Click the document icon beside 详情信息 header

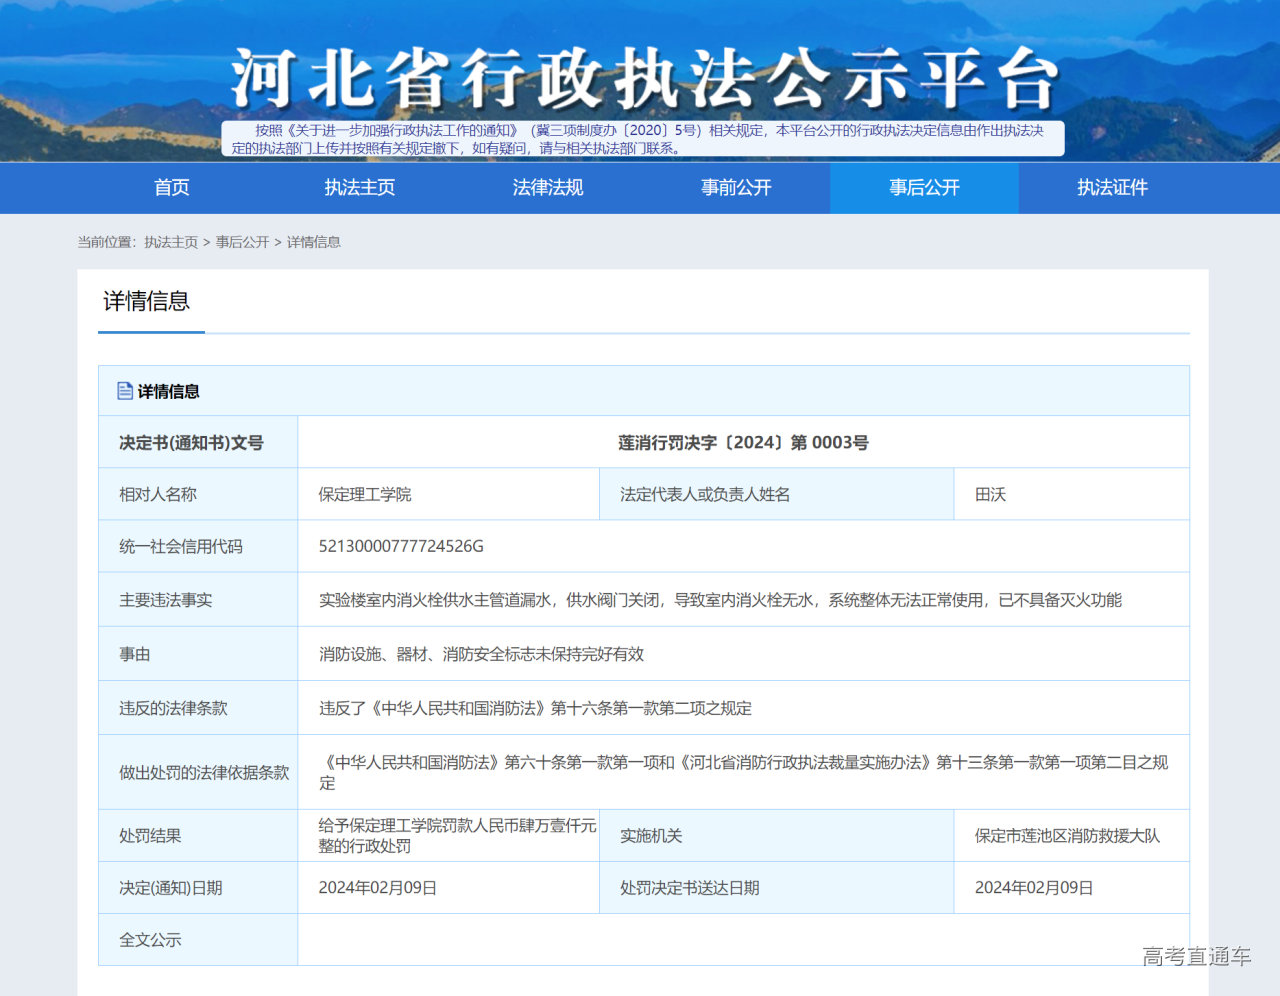click(125, 391)
